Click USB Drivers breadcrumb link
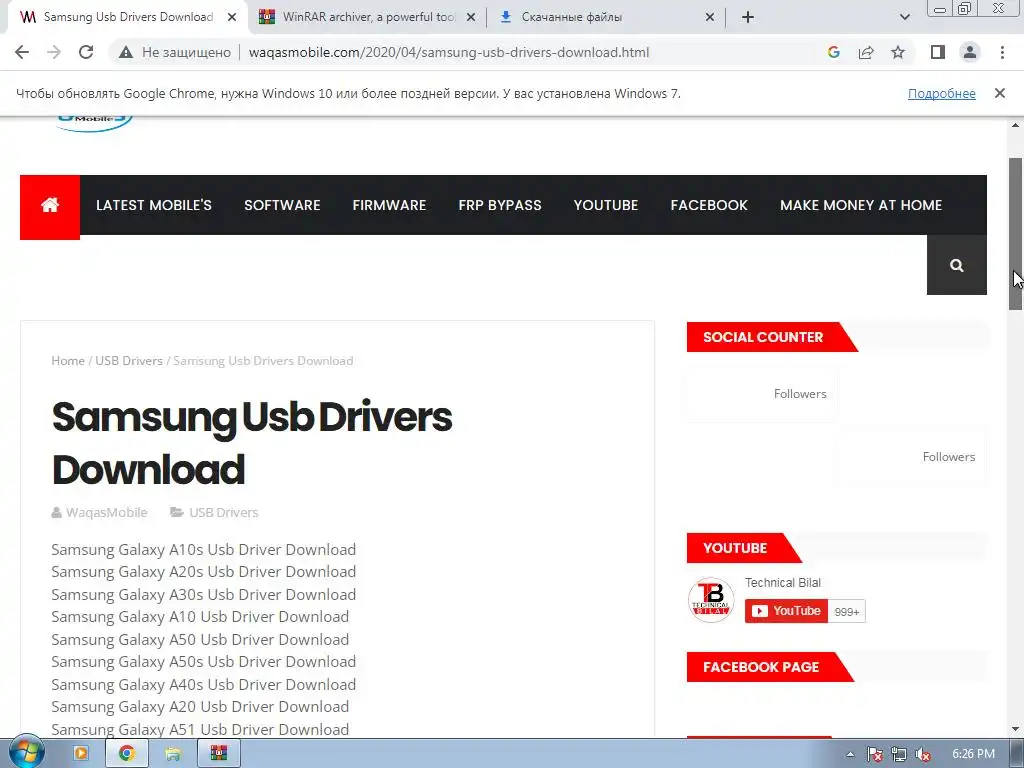The width and height of the screenshot is (1024, 768). click(x=129, y=360)
